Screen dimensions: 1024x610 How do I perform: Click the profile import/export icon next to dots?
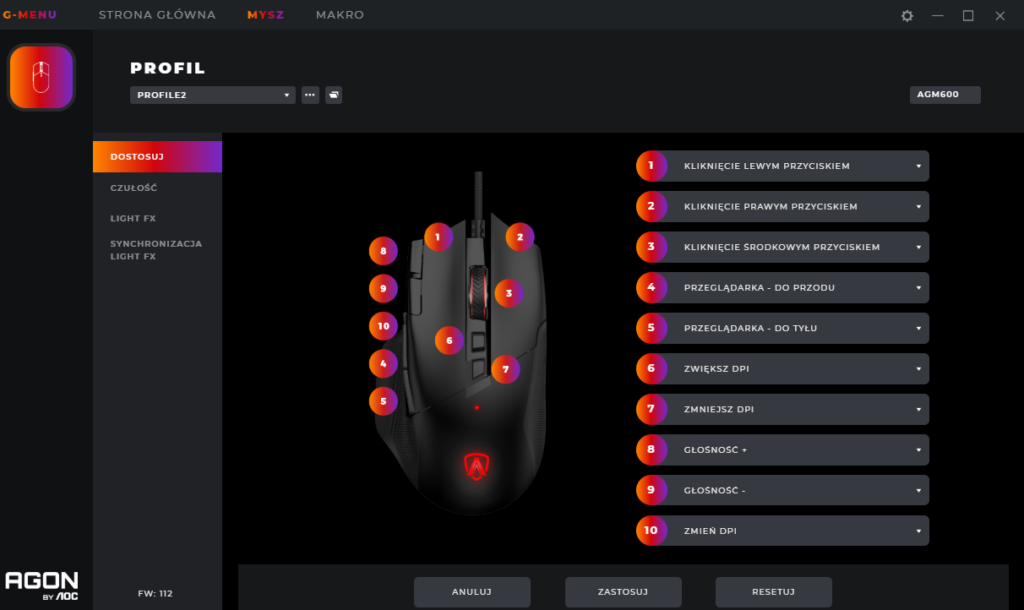pyautogui.click(x=334, y=95)
